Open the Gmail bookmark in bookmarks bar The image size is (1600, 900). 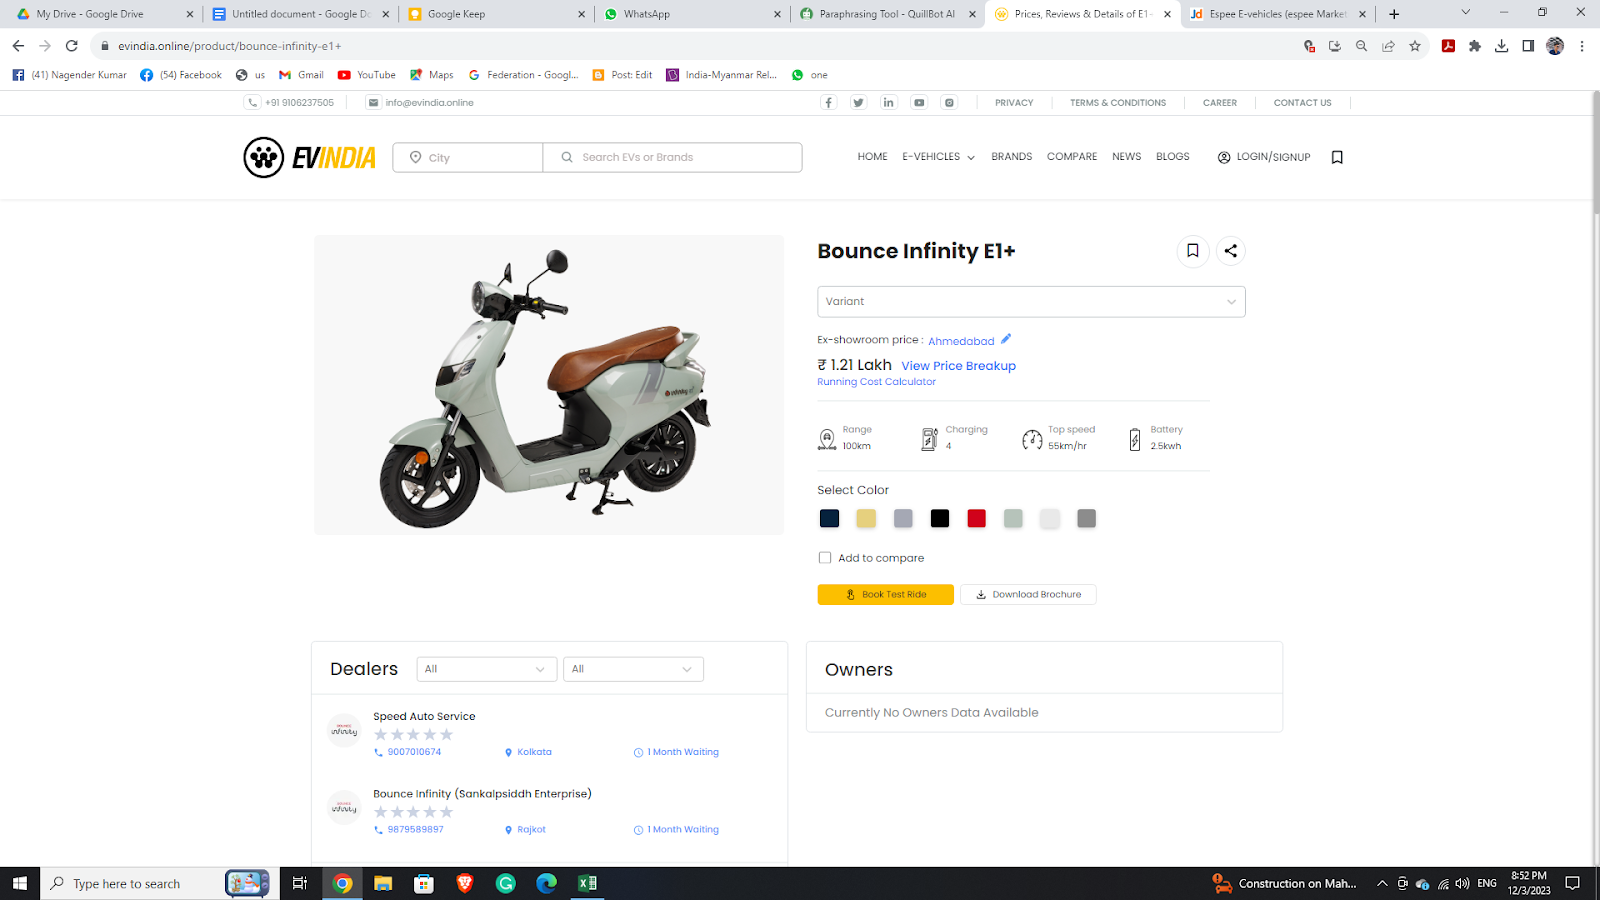click(x=301, y=75)
